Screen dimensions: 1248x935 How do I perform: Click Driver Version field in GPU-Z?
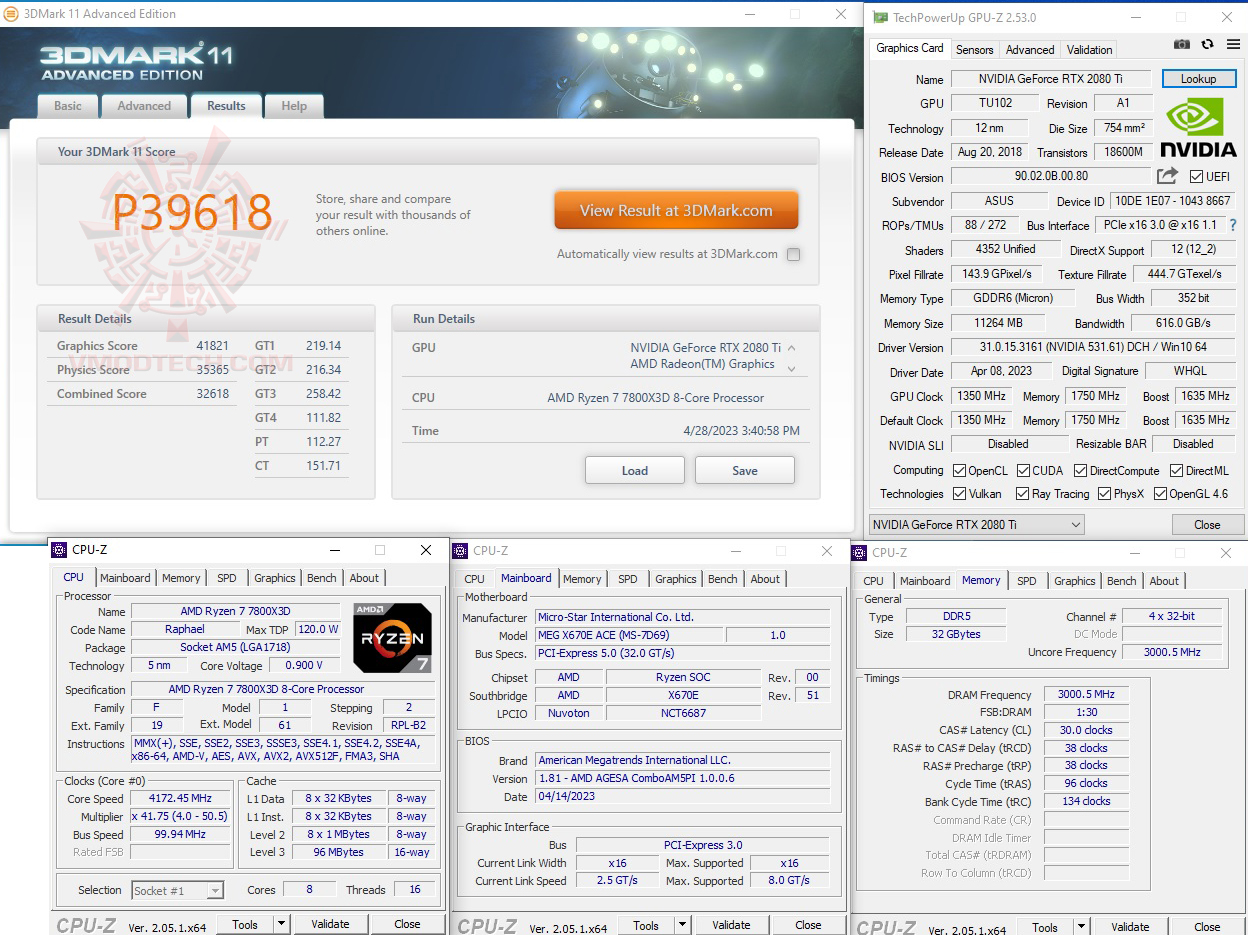[x=1093, y=347]
